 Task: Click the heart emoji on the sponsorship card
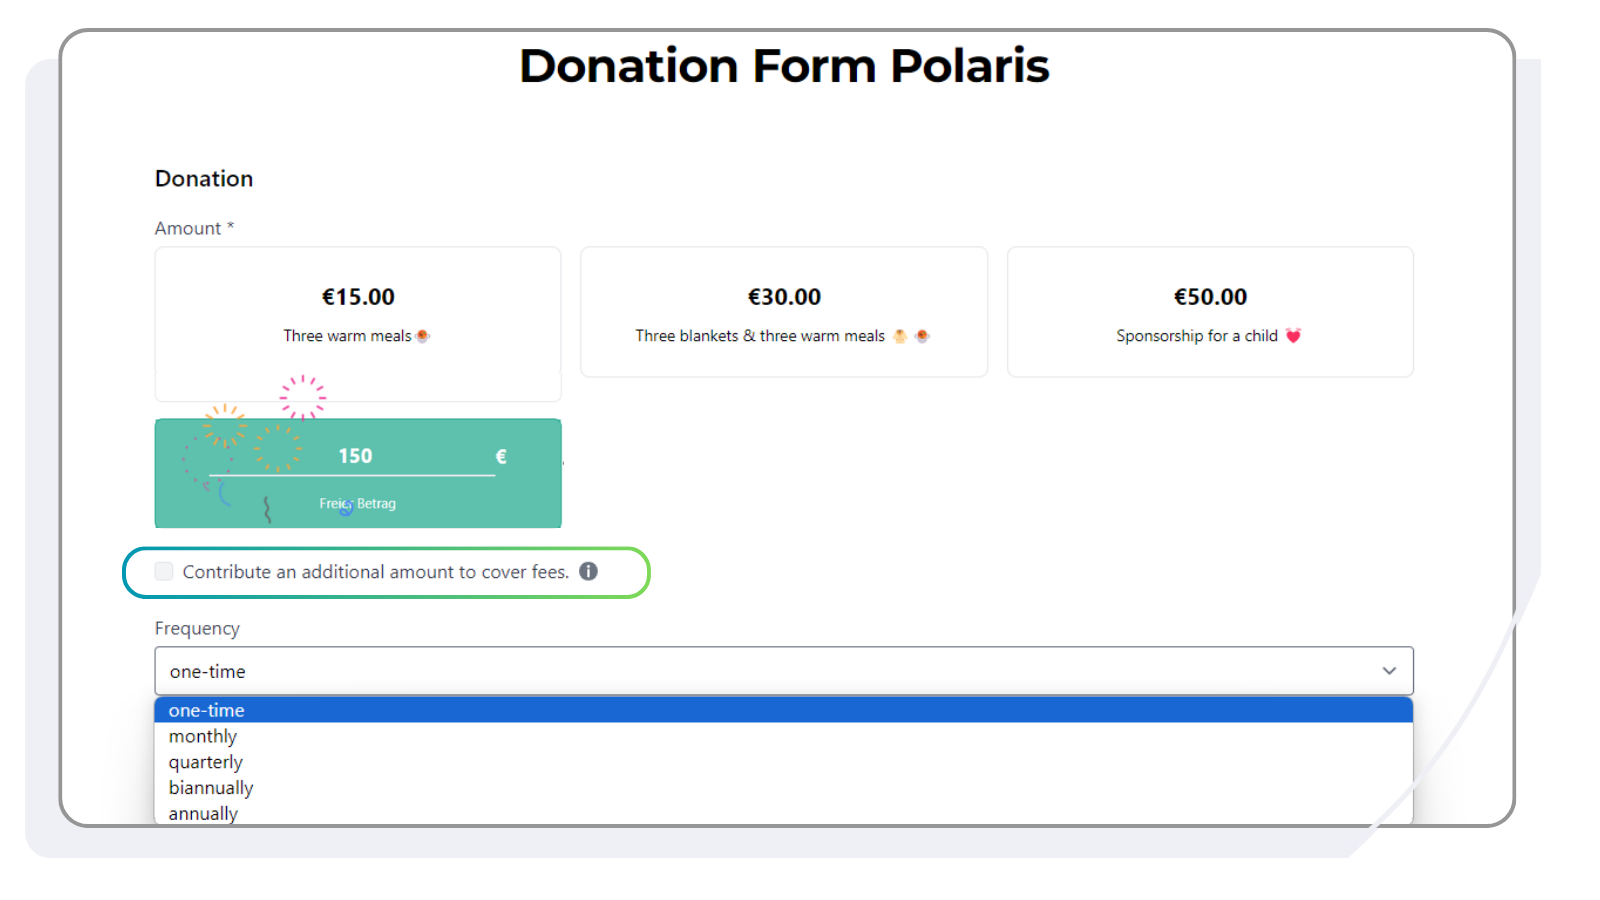coord(1295,336)
